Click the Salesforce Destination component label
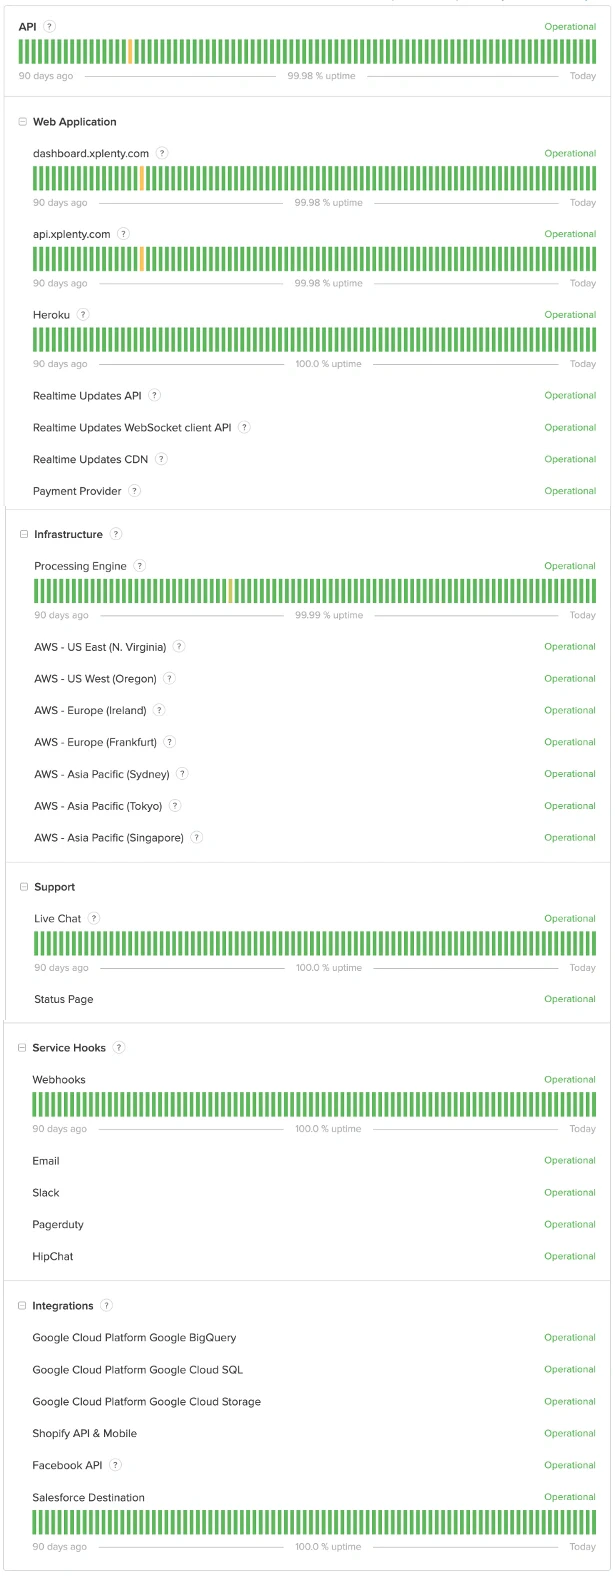 click(88, 1497)
